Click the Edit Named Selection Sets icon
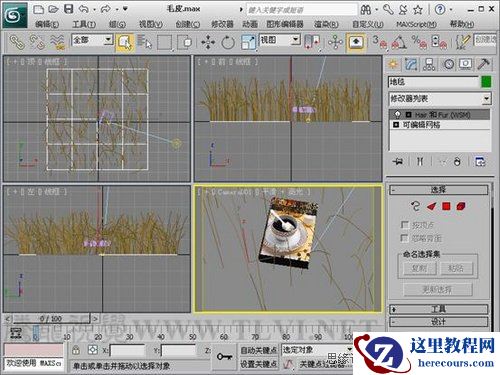 coord(462,42)
